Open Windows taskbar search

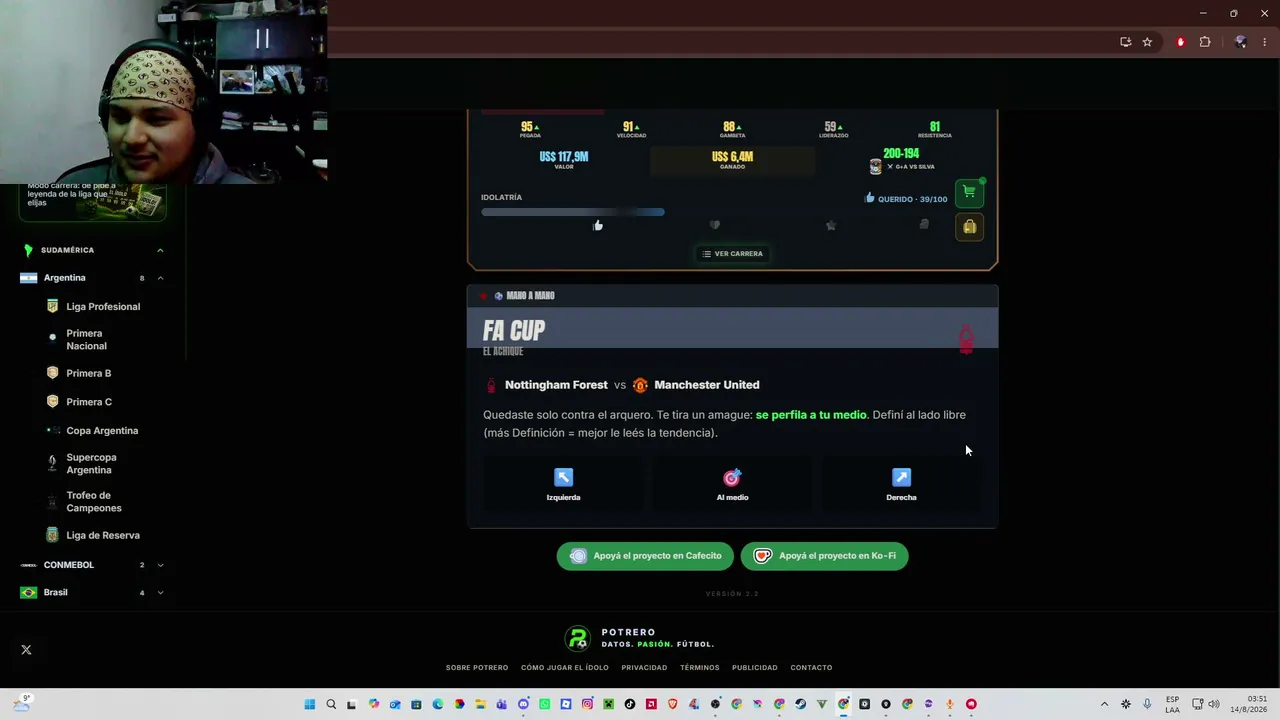331,704
